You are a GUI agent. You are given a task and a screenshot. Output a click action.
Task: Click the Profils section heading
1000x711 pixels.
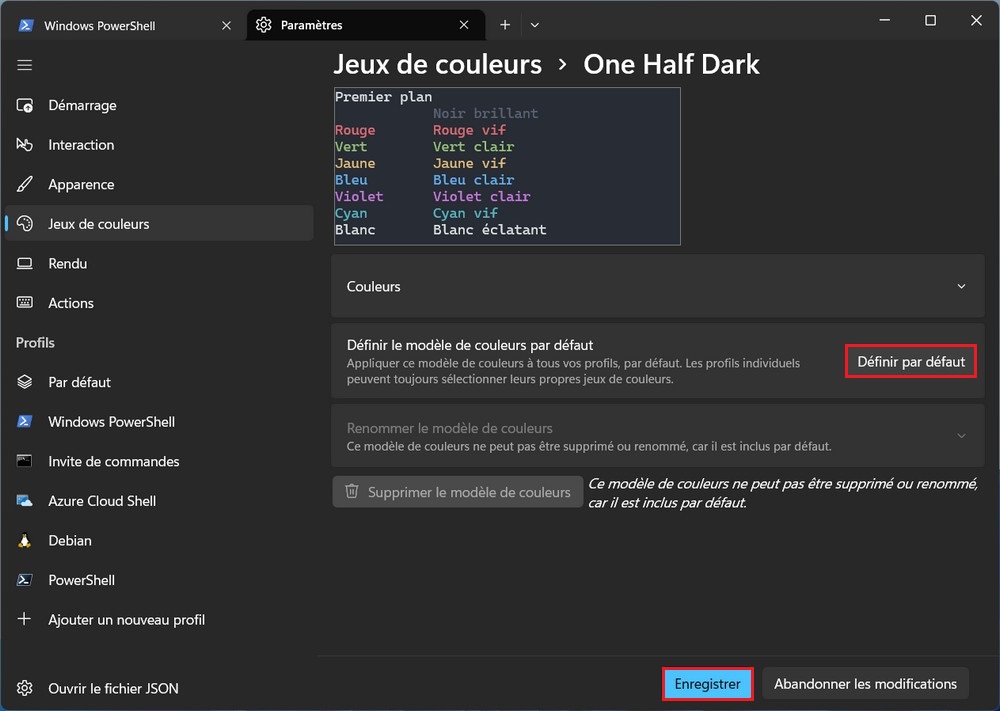[35, 342]
